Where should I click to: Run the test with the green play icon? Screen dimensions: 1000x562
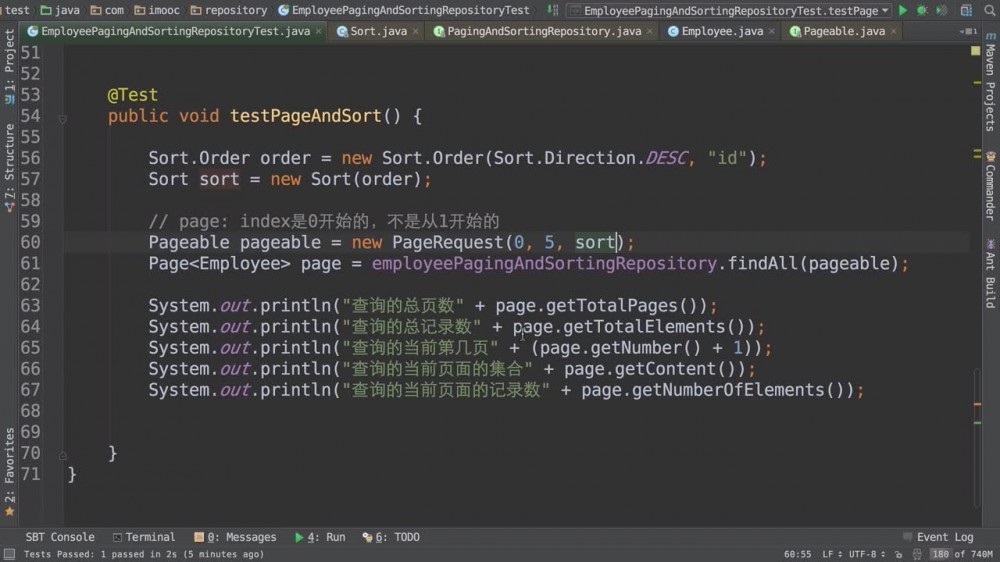point(902,10)
